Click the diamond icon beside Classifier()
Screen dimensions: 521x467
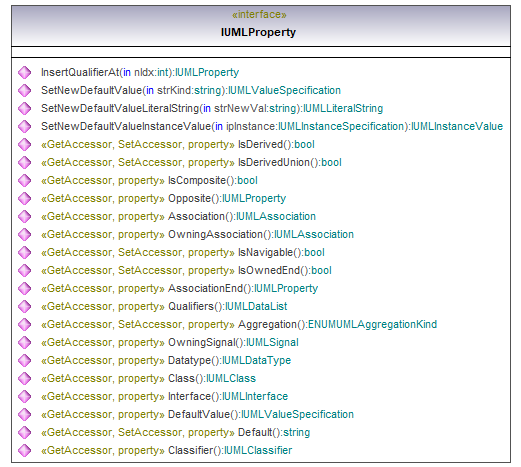click(x=24, y=450)
